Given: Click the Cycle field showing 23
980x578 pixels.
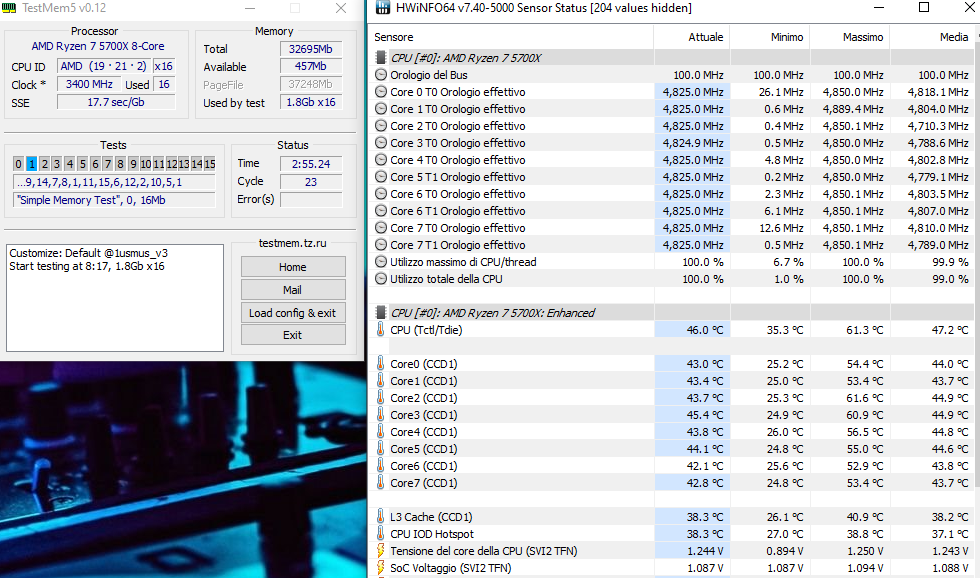Looking at the screenshot, I should click(x=311, y=182).
